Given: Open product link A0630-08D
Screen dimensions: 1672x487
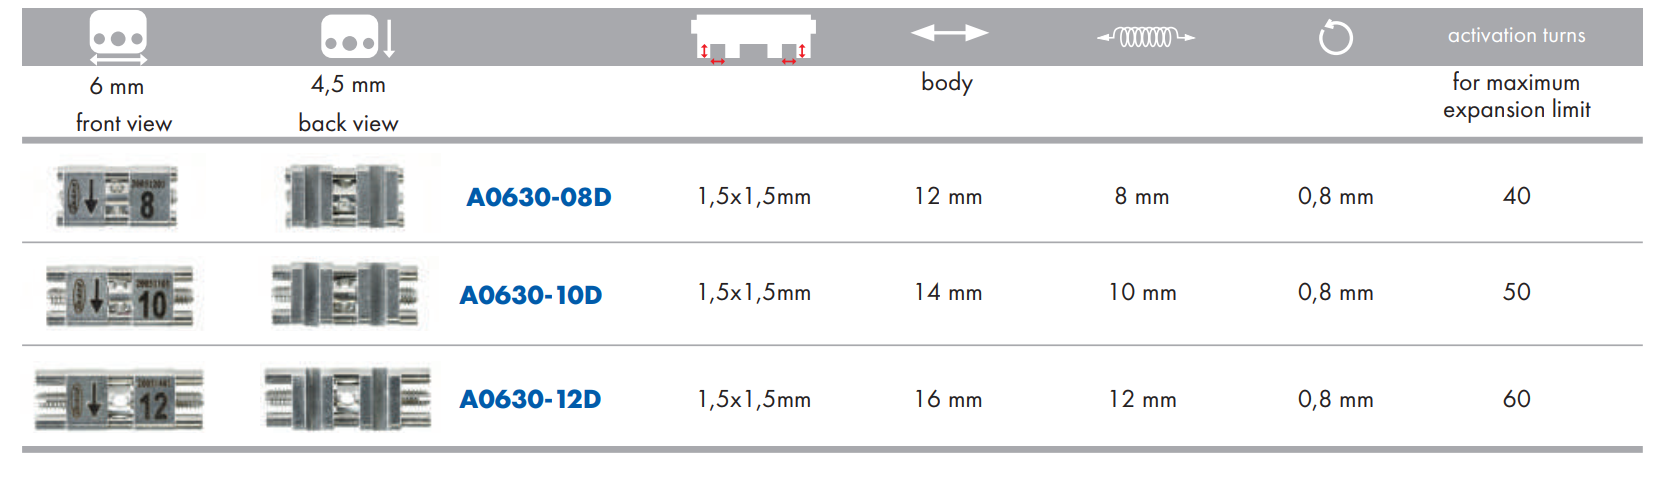Looking at the screenshot, I should [539, 197].
